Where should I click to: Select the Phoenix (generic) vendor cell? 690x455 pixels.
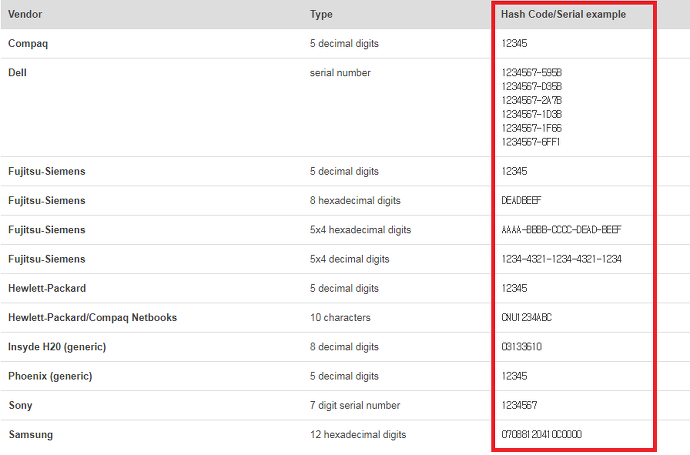point(50,376)
